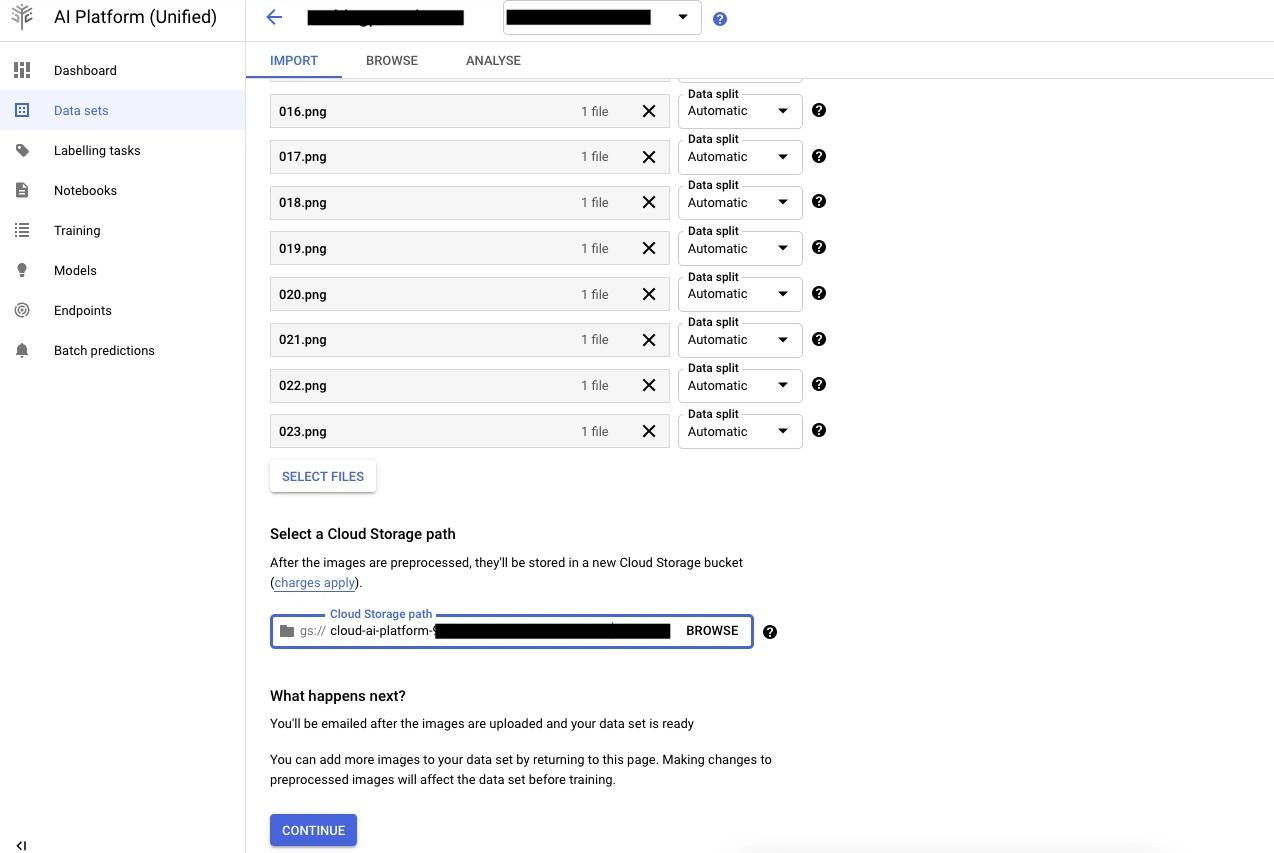Remove 020.png from the upload list
This screenshot has width=1274, height=853.
point(649,294)
